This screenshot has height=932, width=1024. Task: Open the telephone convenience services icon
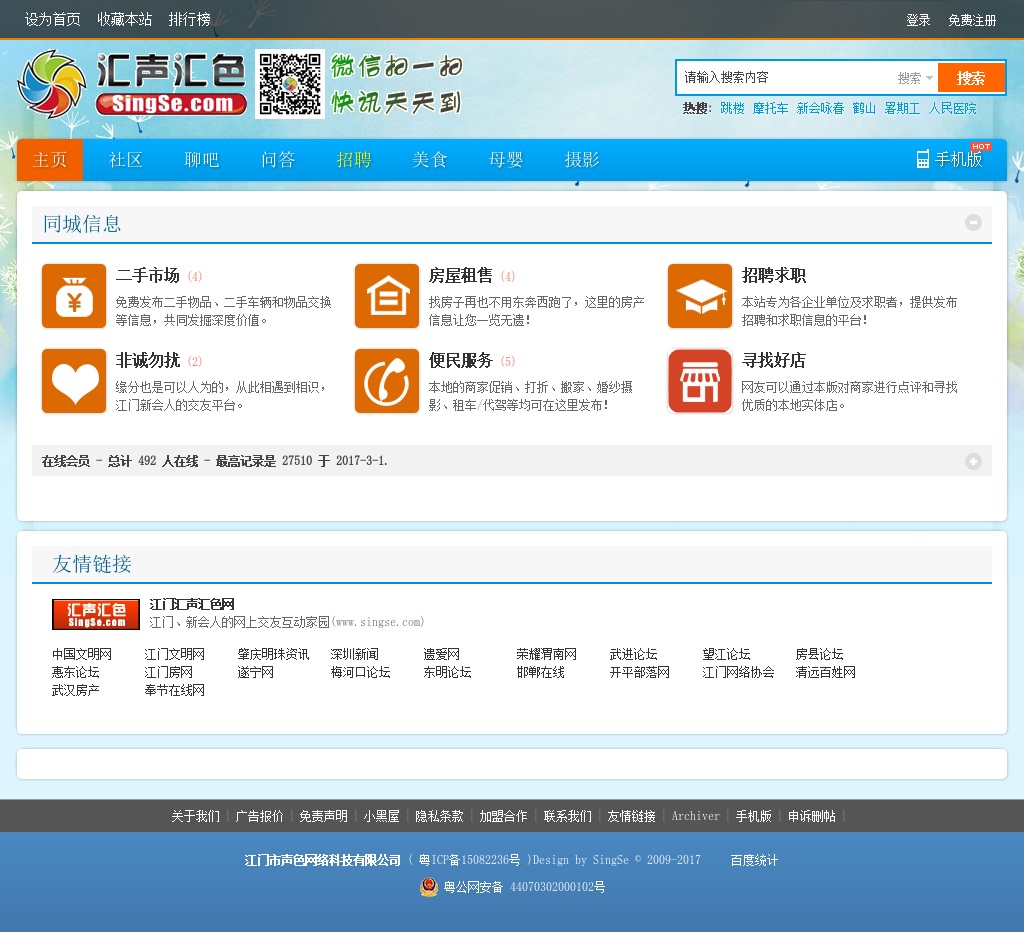pos(387,381)
